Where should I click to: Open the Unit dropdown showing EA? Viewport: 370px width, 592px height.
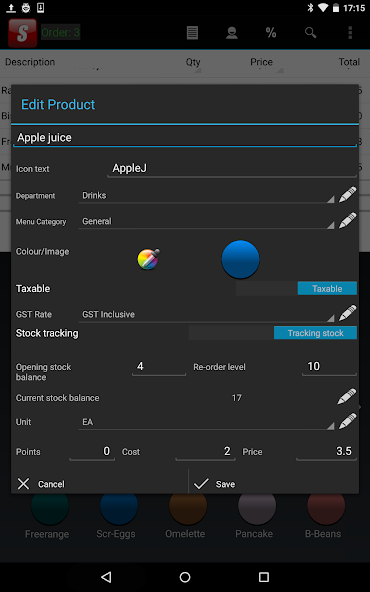click(207, 422)
